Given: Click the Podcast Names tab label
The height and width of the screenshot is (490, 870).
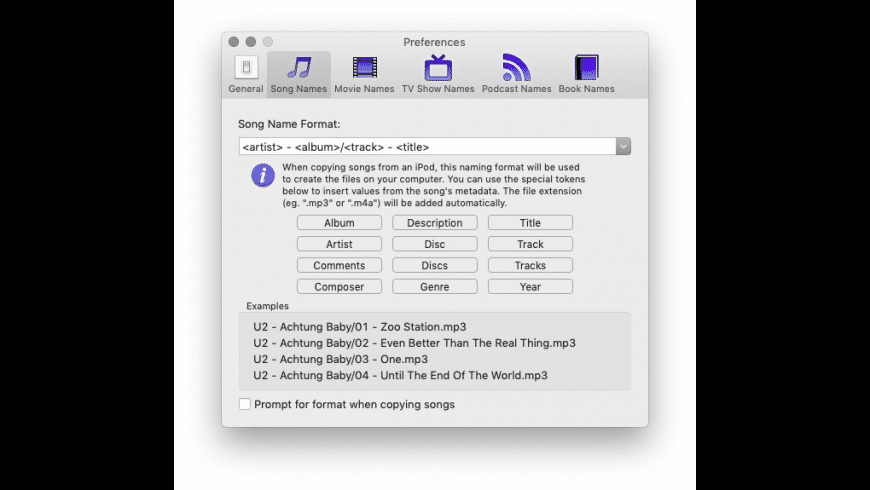Looking at the screenshot, I should (517, 89).
